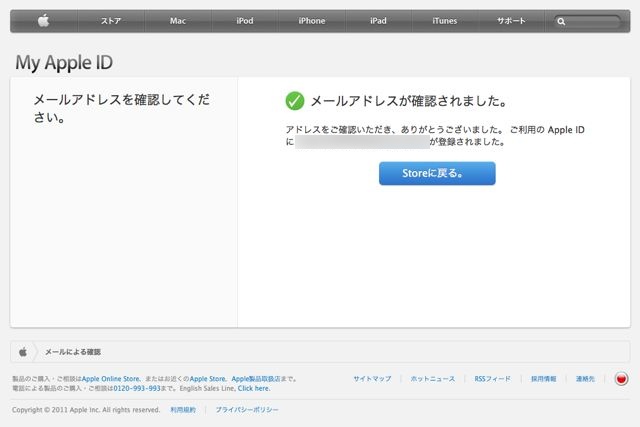Open the RSSフィード footer link
This screenshot has height=427, width=640.
coord(493,379)
